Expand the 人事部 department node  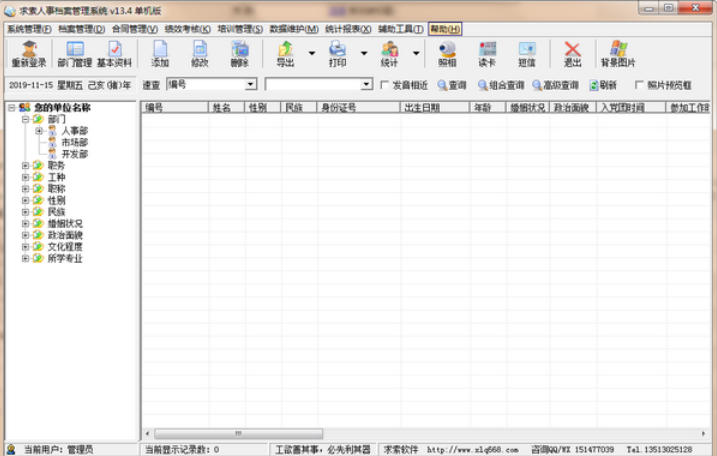coord(39,131)
